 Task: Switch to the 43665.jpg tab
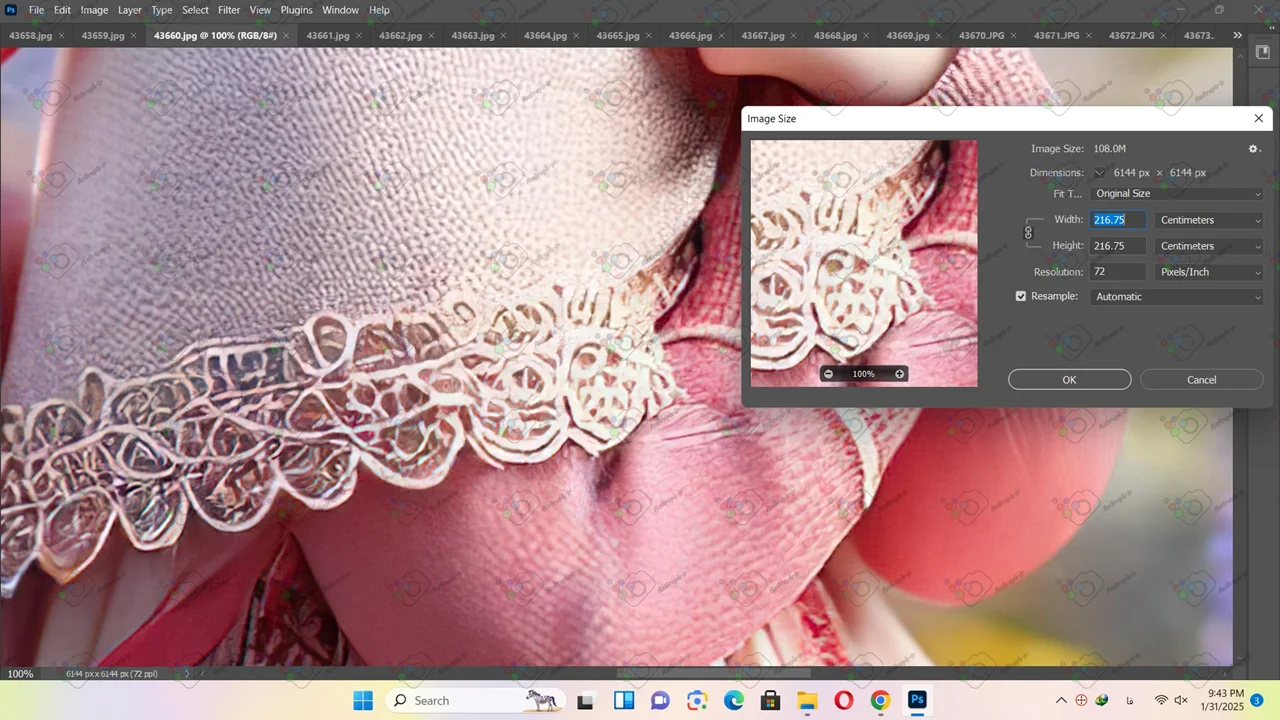pyautogui.click(x=617, y=35)
